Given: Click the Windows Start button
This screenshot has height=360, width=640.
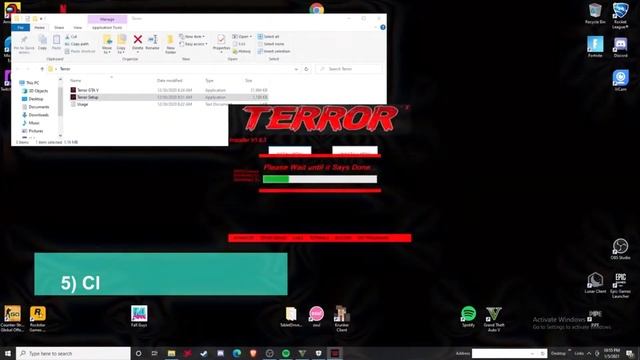Looking at the screenshot, I should (x=8, y=353).
